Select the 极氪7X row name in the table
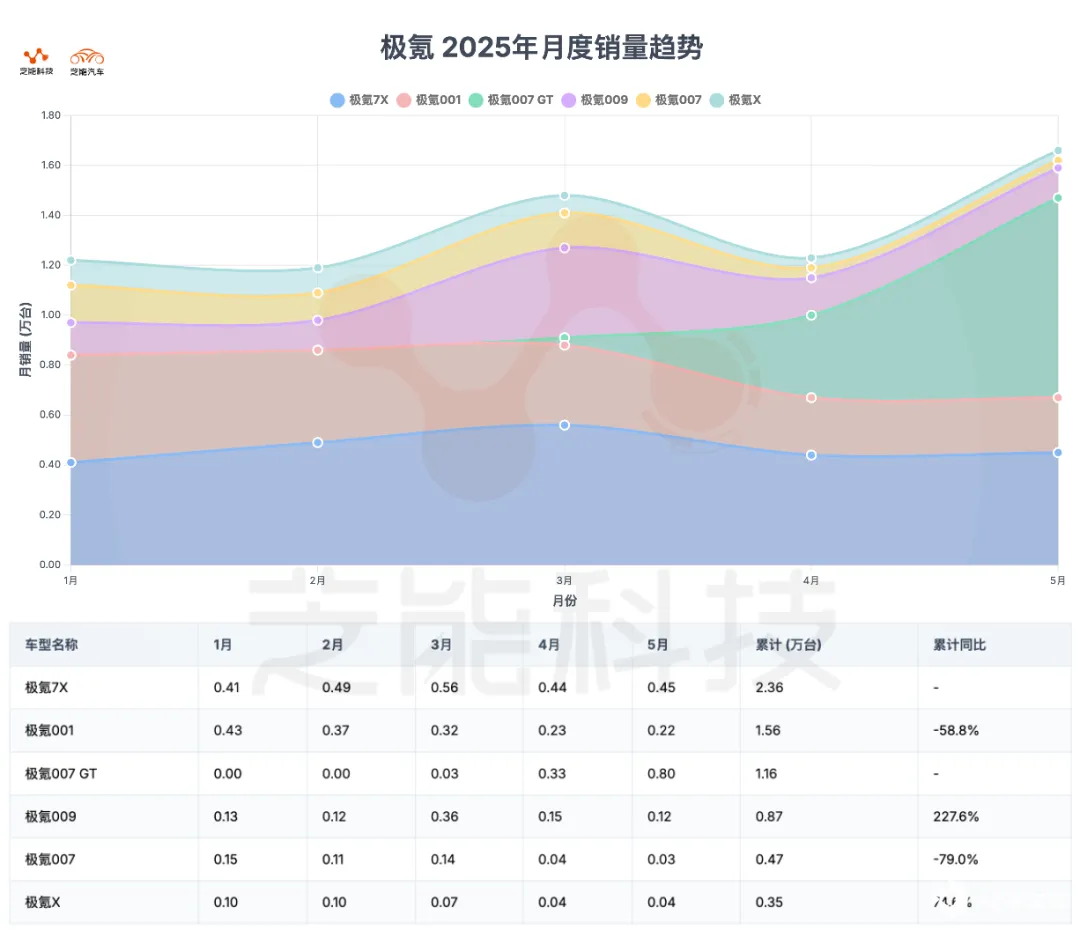This screenshot has width=1080, height=930. pos(47,688)
